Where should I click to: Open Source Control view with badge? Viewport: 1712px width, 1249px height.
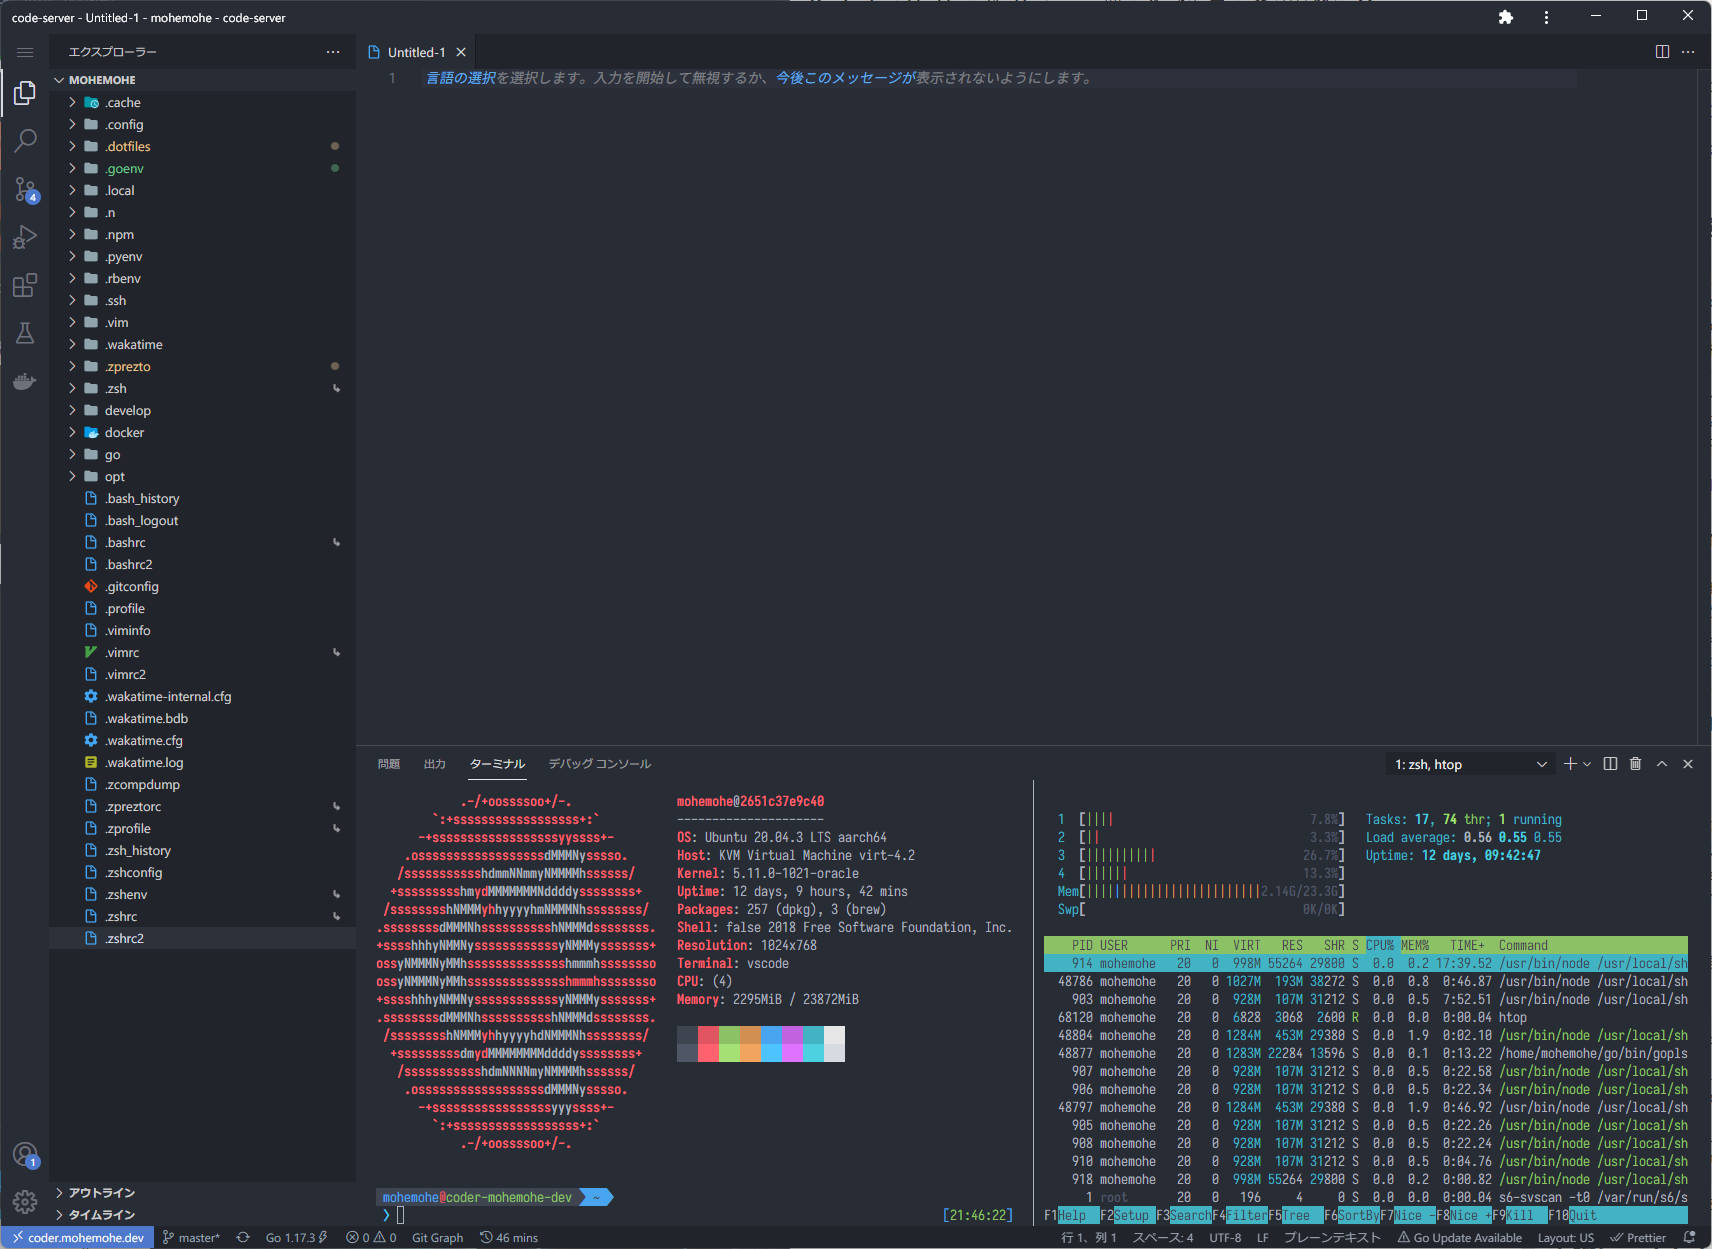pos(25,189)
